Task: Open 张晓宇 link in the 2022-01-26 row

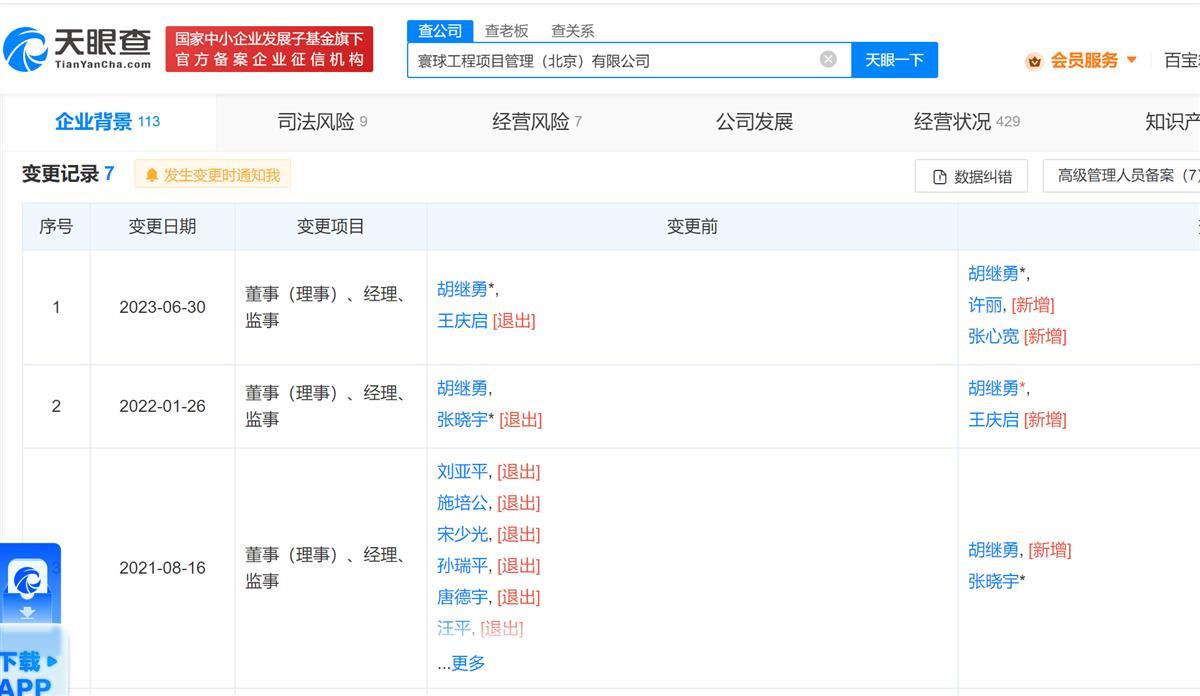Action: [462, 420]
